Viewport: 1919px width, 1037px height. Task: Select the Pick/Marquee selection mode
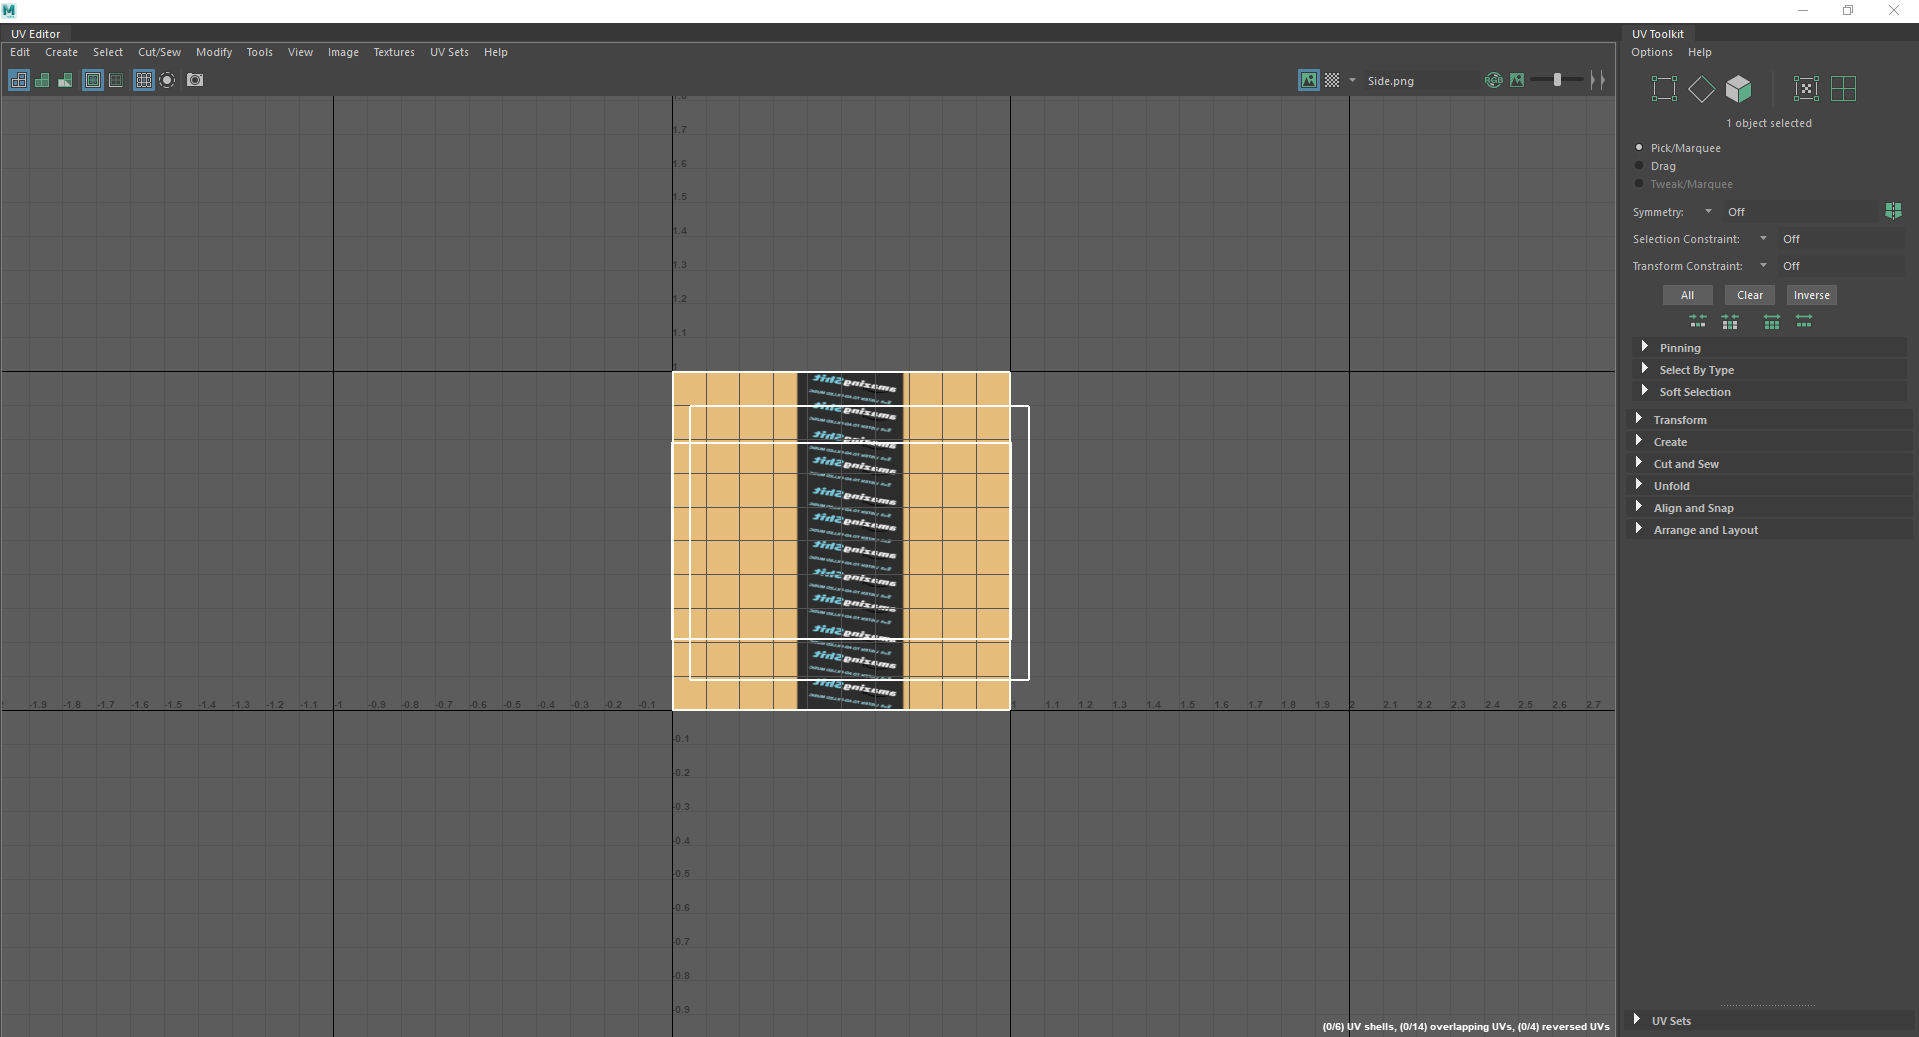1639,147
